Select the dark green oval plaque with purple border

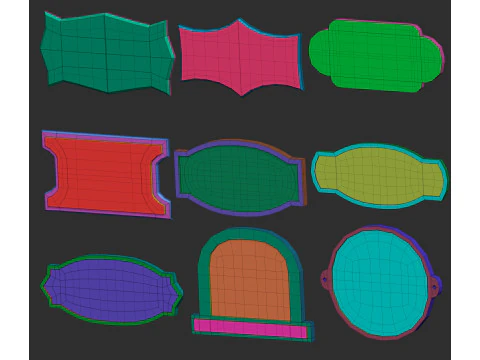240,178
